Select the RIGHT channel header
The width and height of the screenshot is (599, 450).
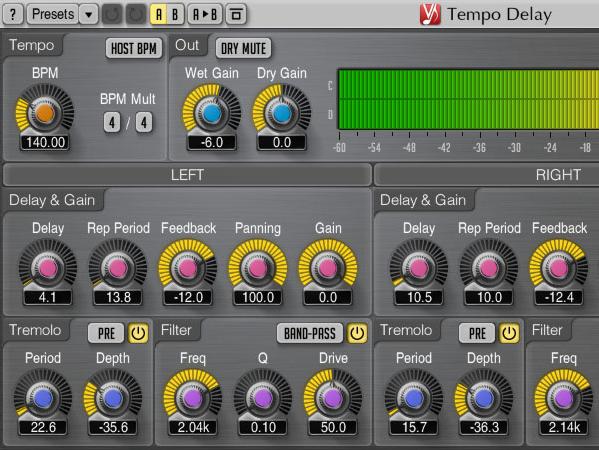pos(487,175)
